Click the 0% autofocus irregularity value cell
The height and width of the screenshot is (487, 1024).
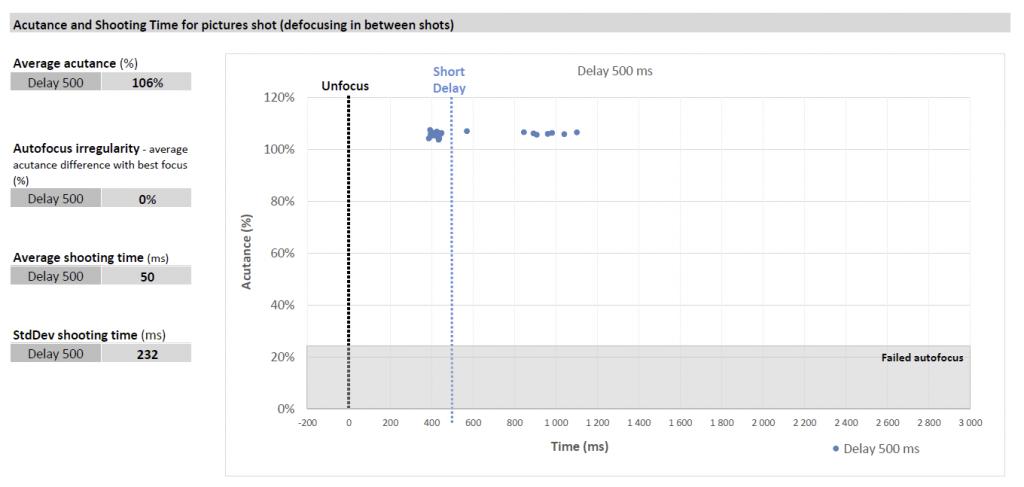point(147,198)
